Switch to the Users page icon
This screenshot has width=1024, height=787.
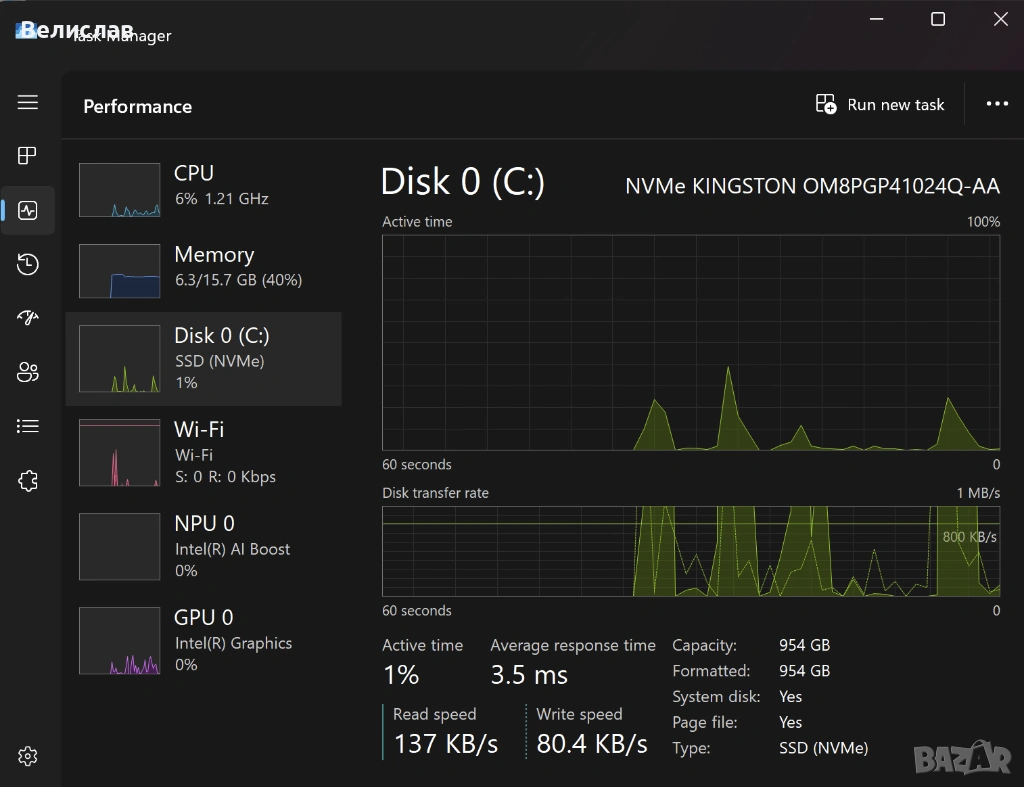point(28,373)
